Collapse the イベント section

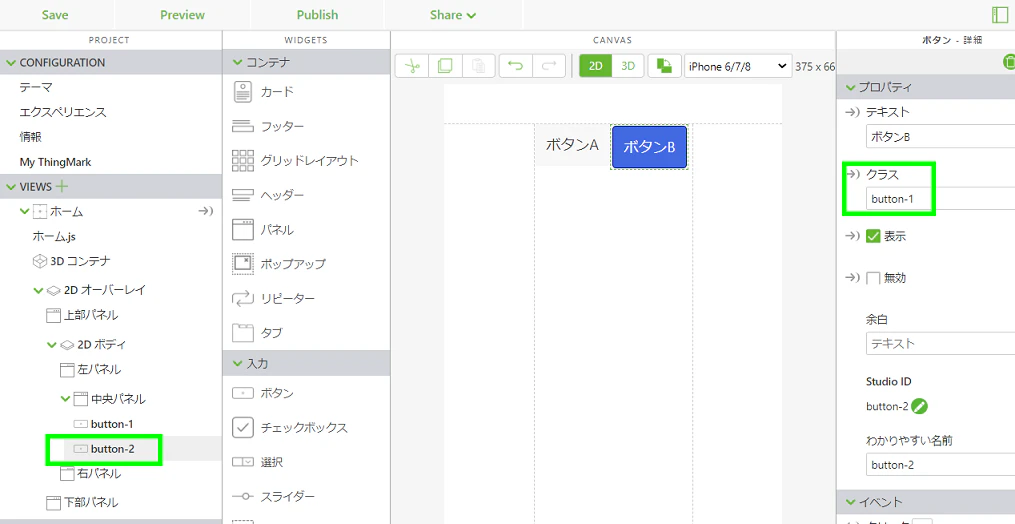851,502
